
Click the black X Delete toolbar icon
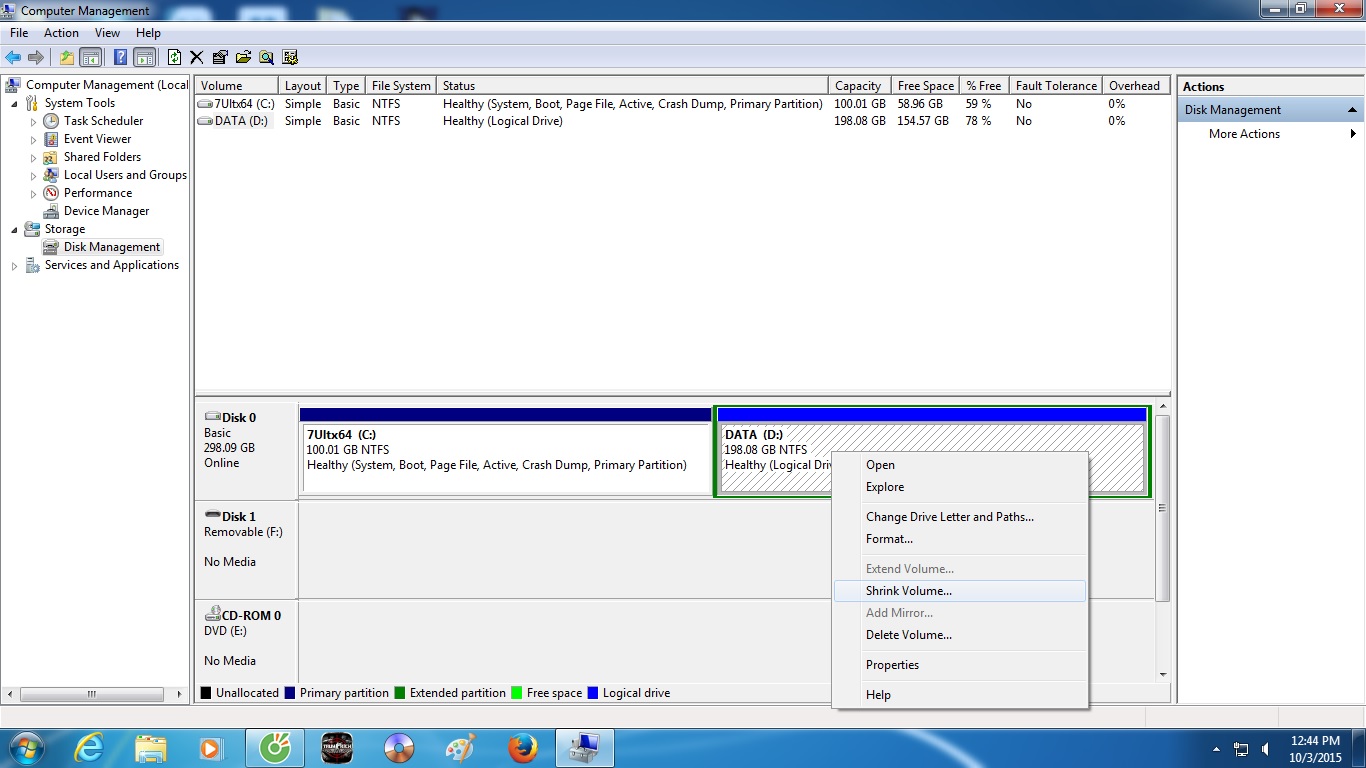pyautogui.click(x=197, y=57)
